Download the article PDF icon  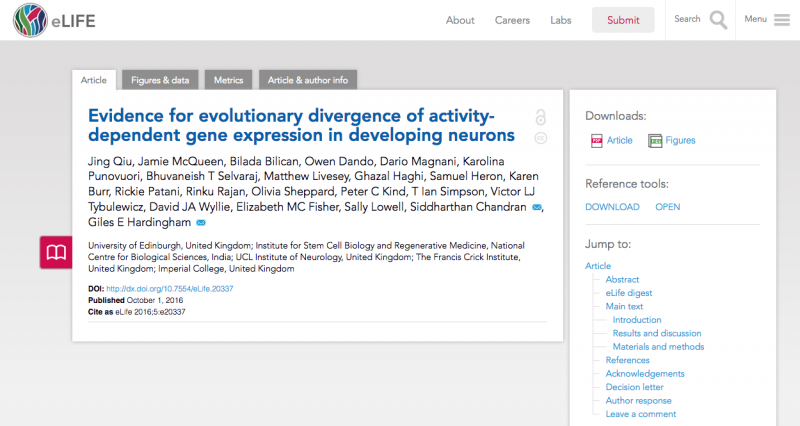coord(597,141)
